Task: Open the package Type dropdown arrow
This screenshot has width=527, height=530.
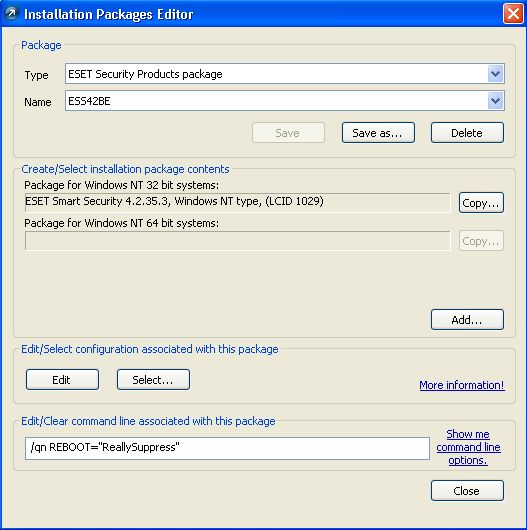Action: [496, 74]
